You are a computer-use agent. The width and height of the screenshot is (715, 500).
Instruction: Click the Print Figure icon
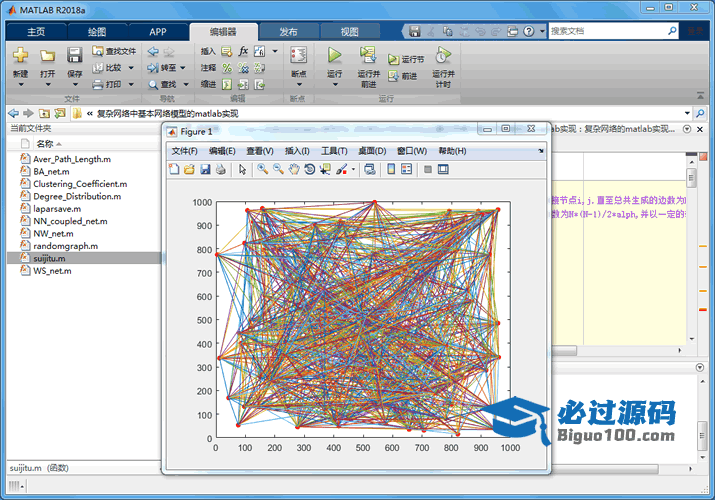click(221, 170)
